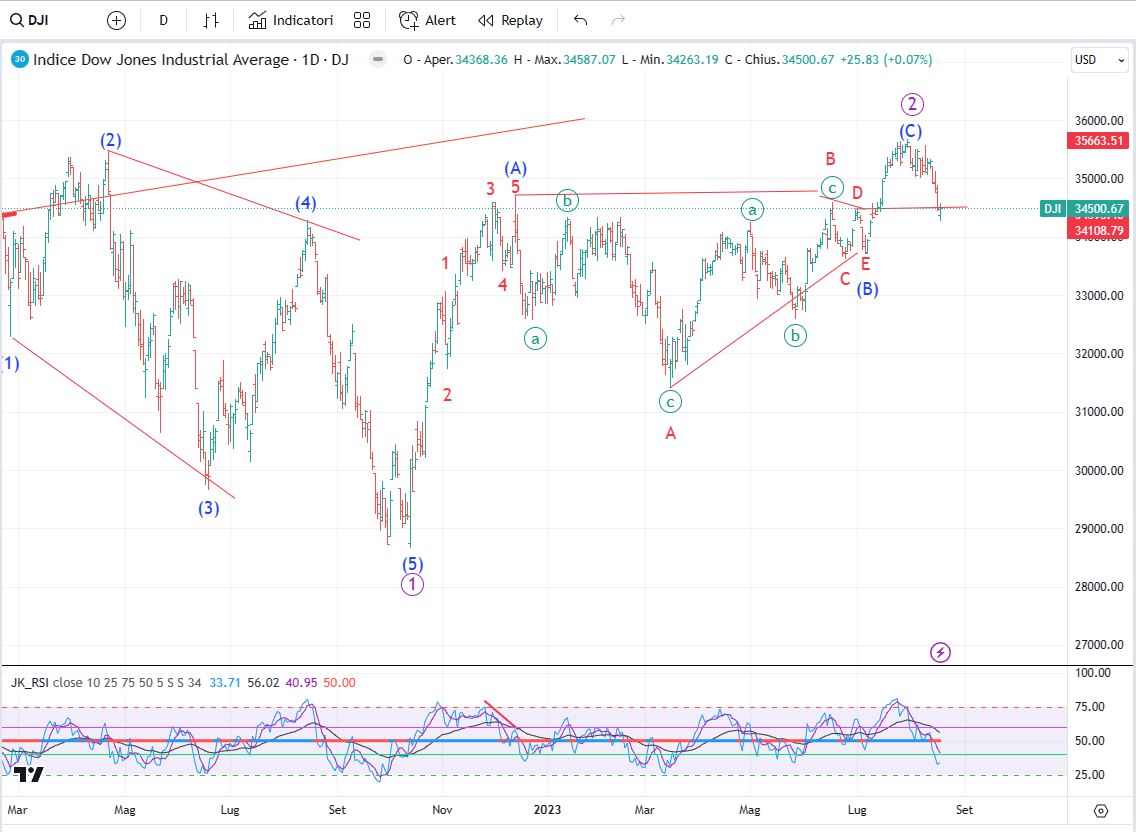This screenshot has width=1136, height=832.
Task: Undo the last chart action
Action: [x=580, y=20]
